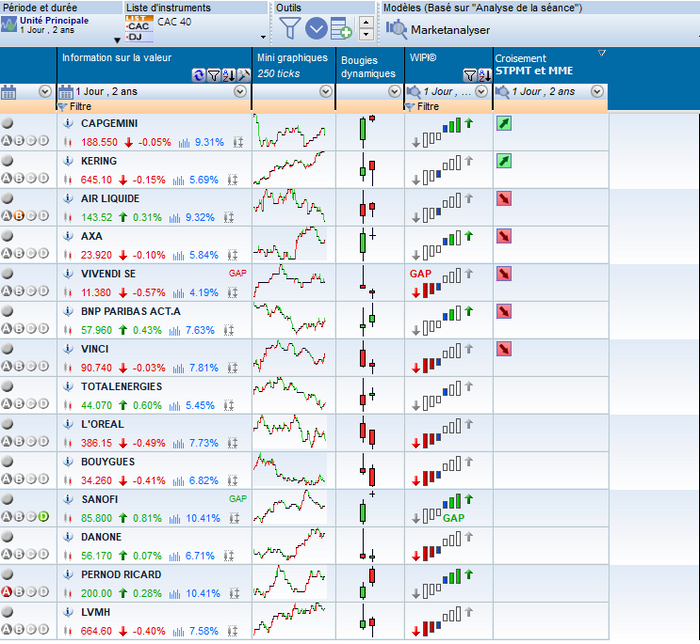Click the red GAP label on VIVENDI SE
This screenshot has width=700, height=644.
(x=238, y=273)
